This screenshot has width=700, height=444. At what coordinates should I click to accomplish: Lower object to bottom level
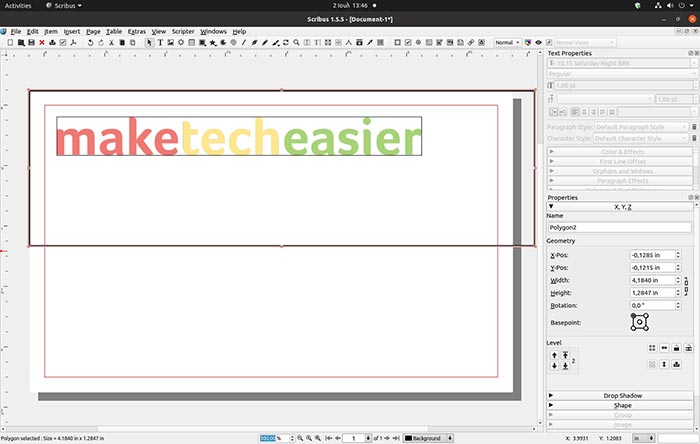pyautogui.click(x=565, y=365)
